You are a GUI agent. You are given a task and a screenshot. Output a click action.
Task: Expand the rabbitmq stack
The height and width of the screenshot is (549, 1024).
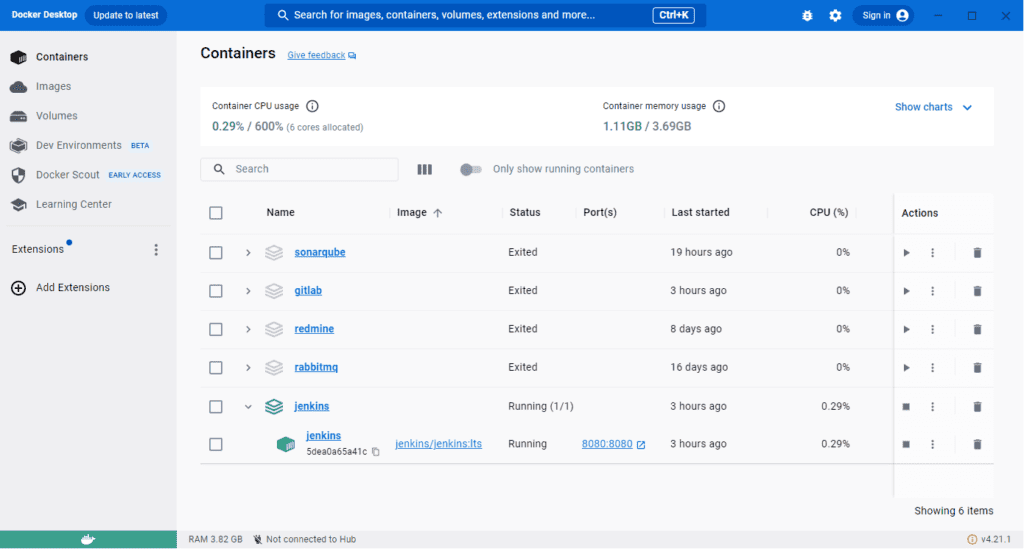(x=248, y=368)
